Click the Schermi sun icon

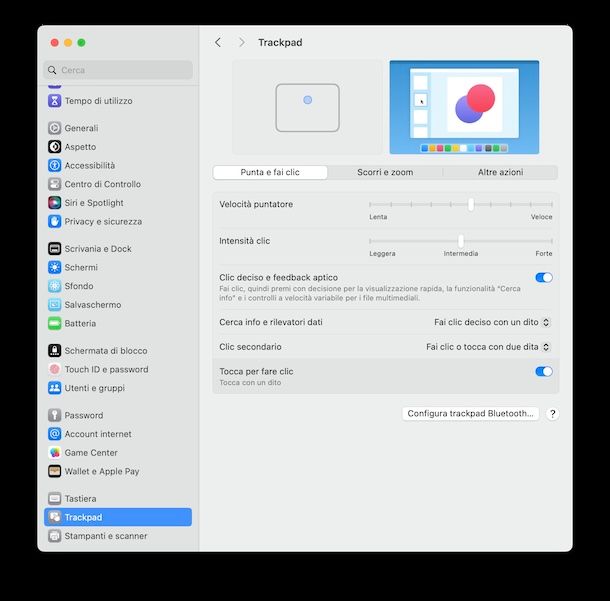pyautogui.click(x=54, y=267)
